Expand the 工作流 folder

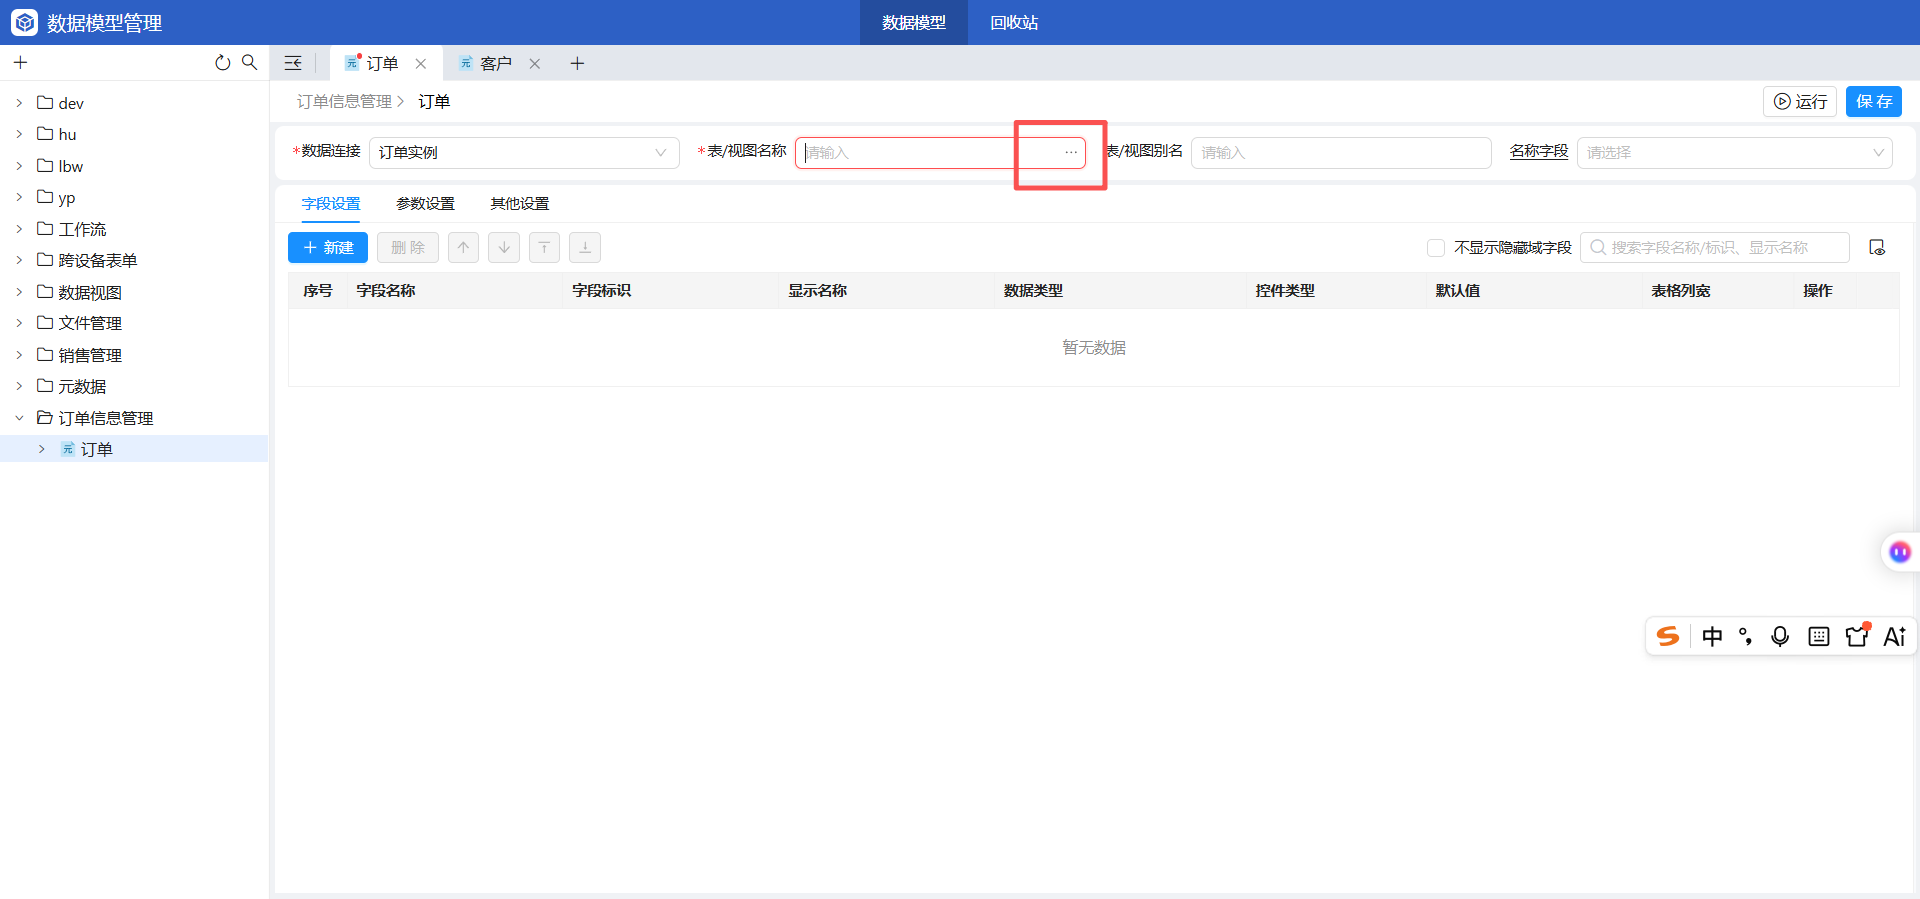[19, 229]
